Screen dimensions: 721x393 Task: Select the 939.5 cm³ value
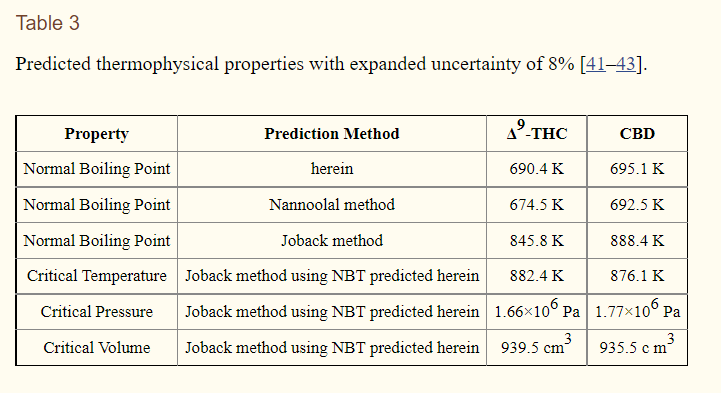tap(537, 345)
